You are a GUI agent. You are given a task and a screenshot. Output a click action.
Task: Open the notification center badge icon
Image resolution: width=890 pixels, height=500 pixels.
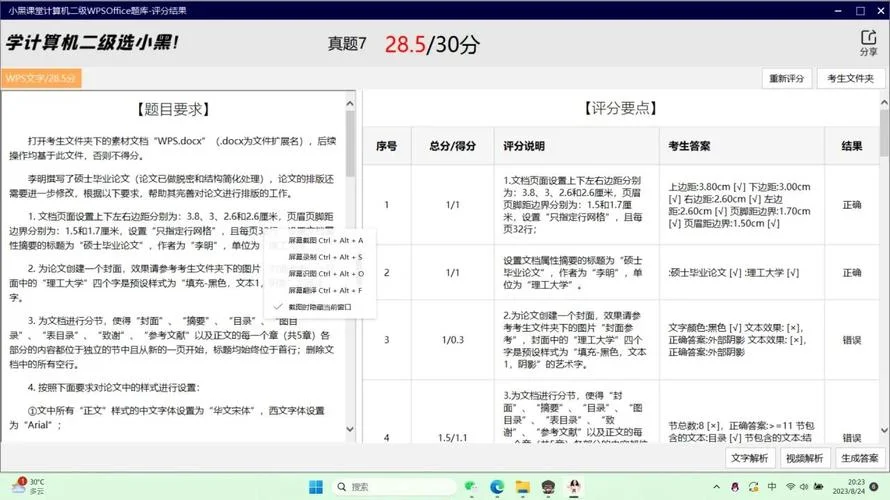[874, 486]
